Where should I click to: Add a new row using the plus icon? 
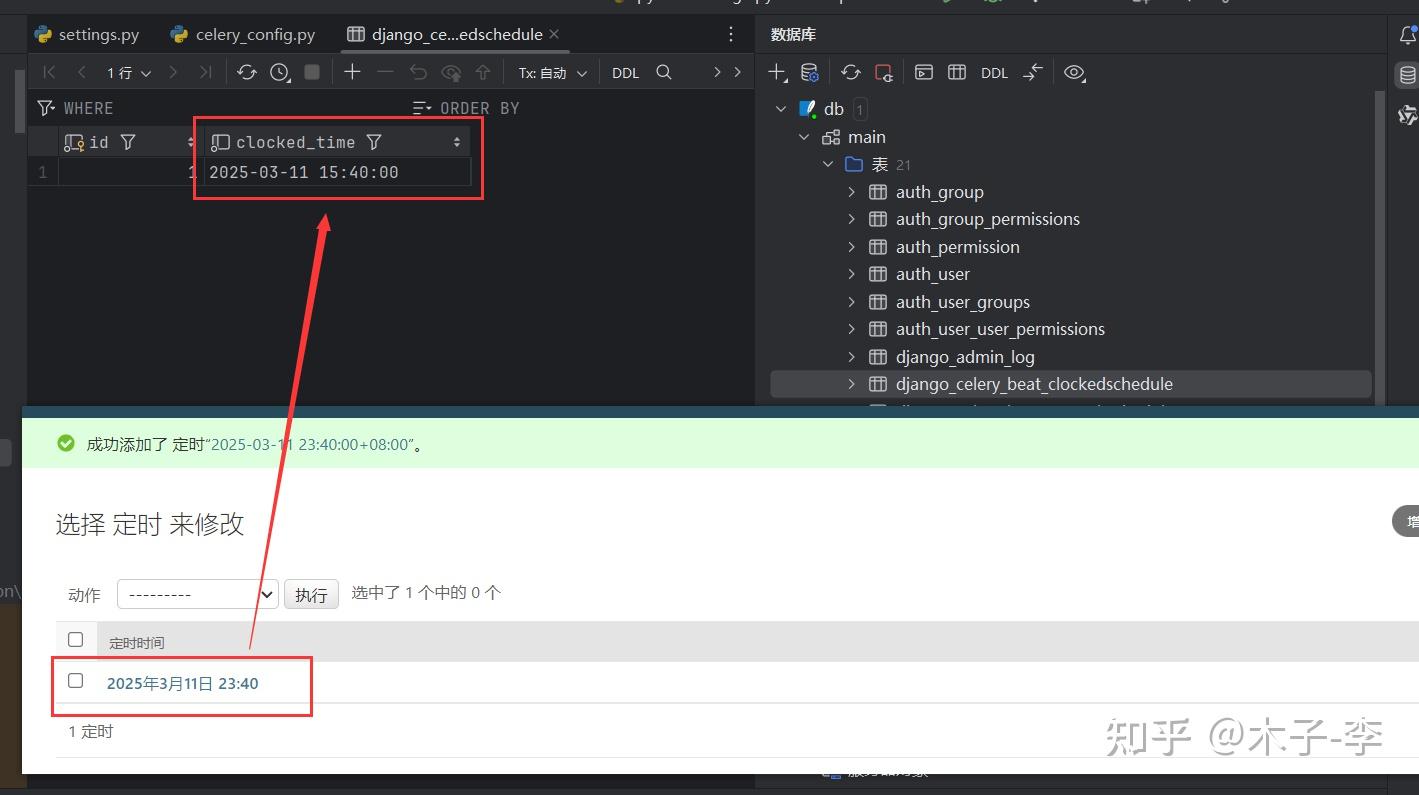pos(351,72)
